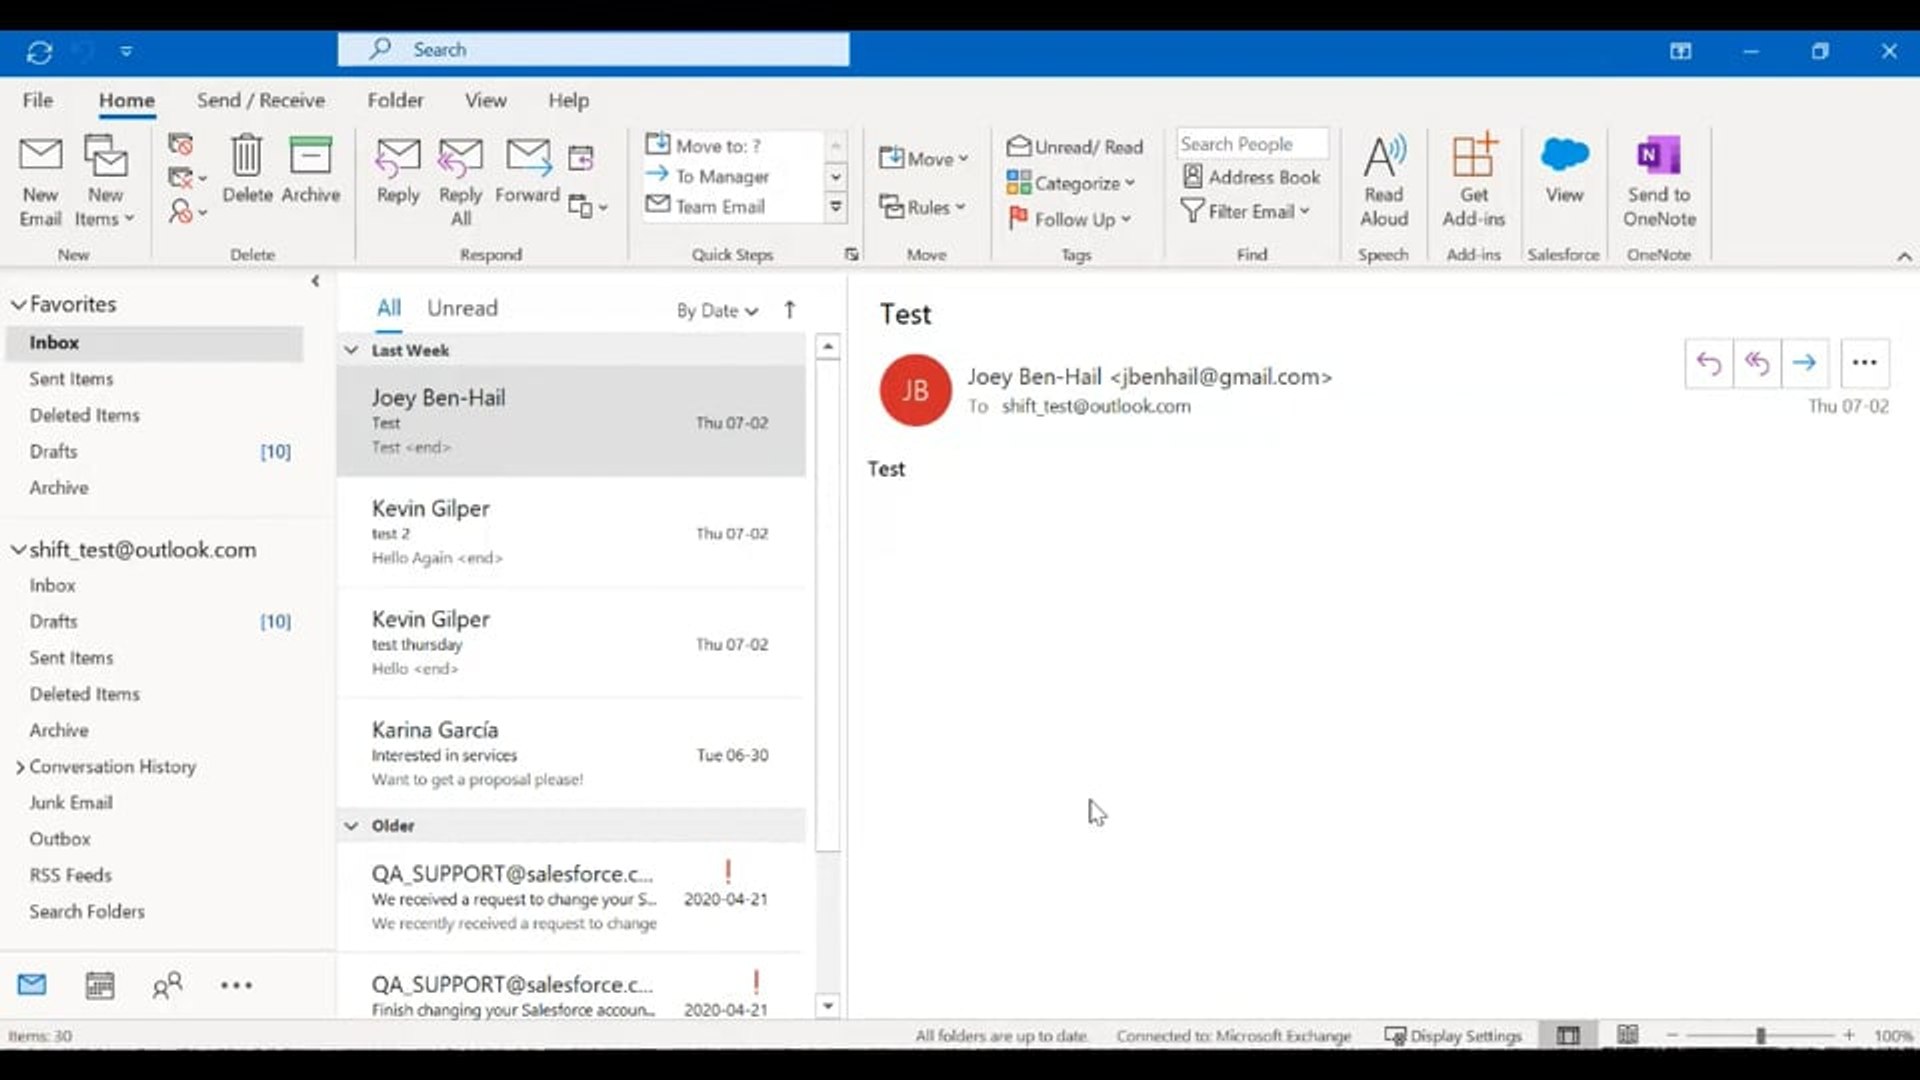The width and height of the screenshot is (1920, 1080).
Task: Toggle Unread/Read status of the message
Action: click(x=1075, y=146)
